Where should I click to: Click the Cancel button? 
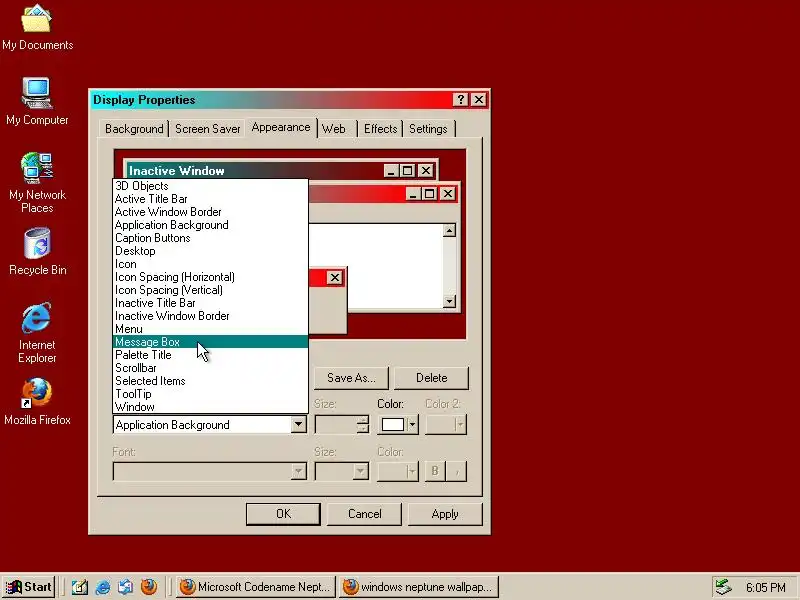click(364, 514)
